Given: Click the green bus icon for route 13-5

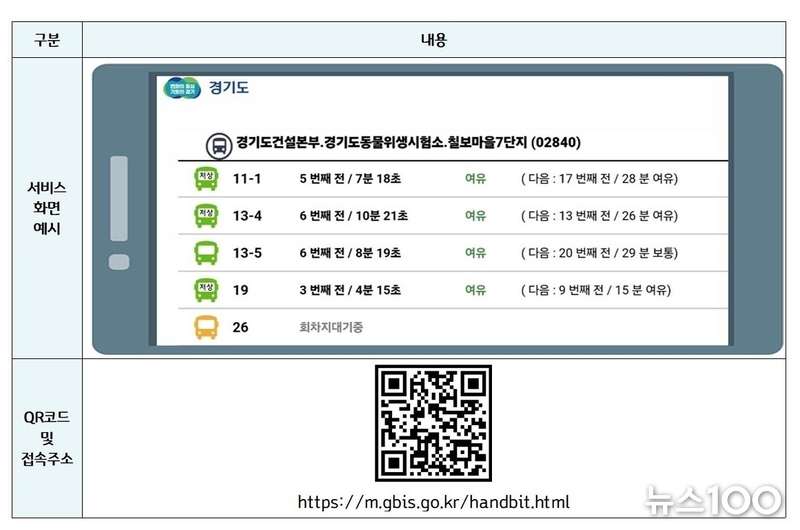Looking at the screenshot, I should point(206,253).
